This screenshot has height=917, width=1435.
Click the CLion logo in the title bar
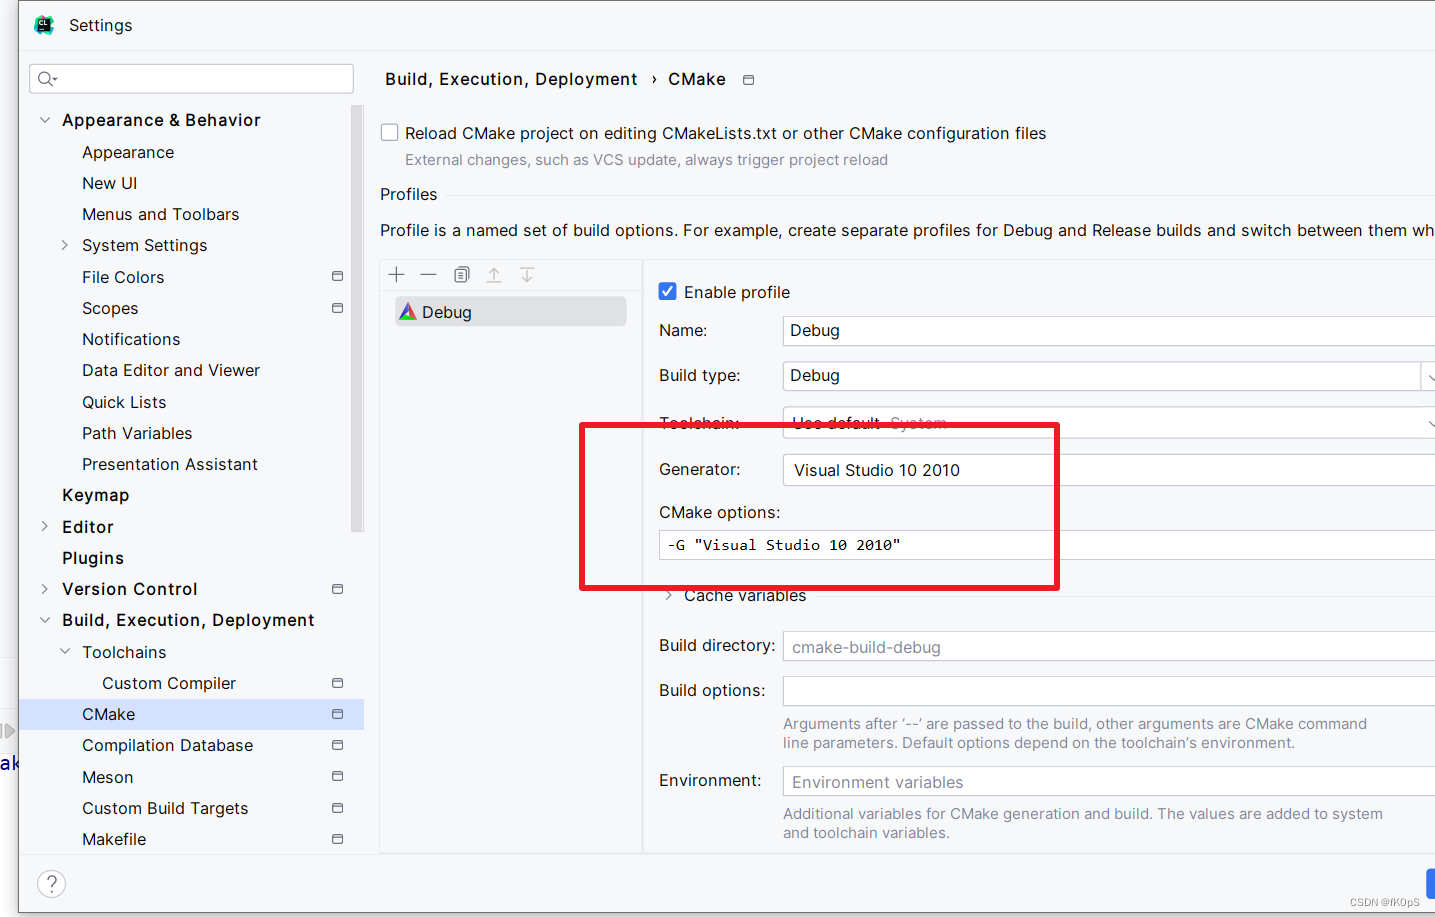44,24
